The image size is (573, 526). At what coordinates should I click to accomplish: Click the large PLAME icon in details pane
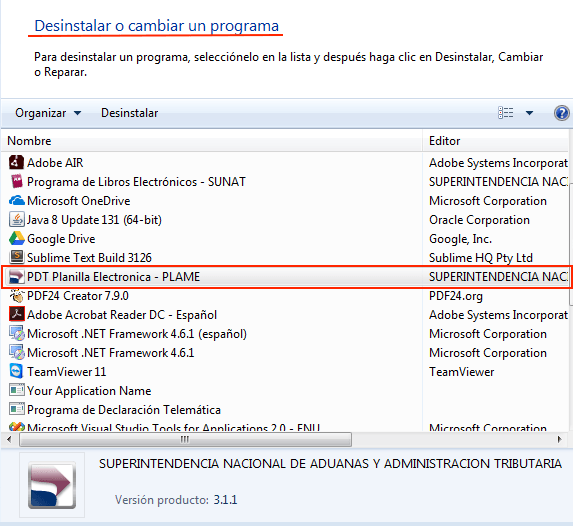[52, 485]
